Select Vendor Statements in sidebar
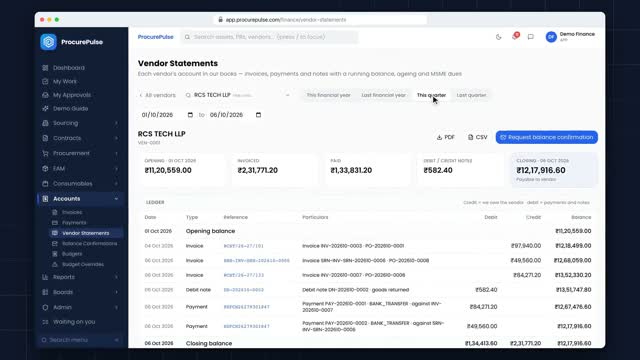640x360 pixels. (85, 233)
